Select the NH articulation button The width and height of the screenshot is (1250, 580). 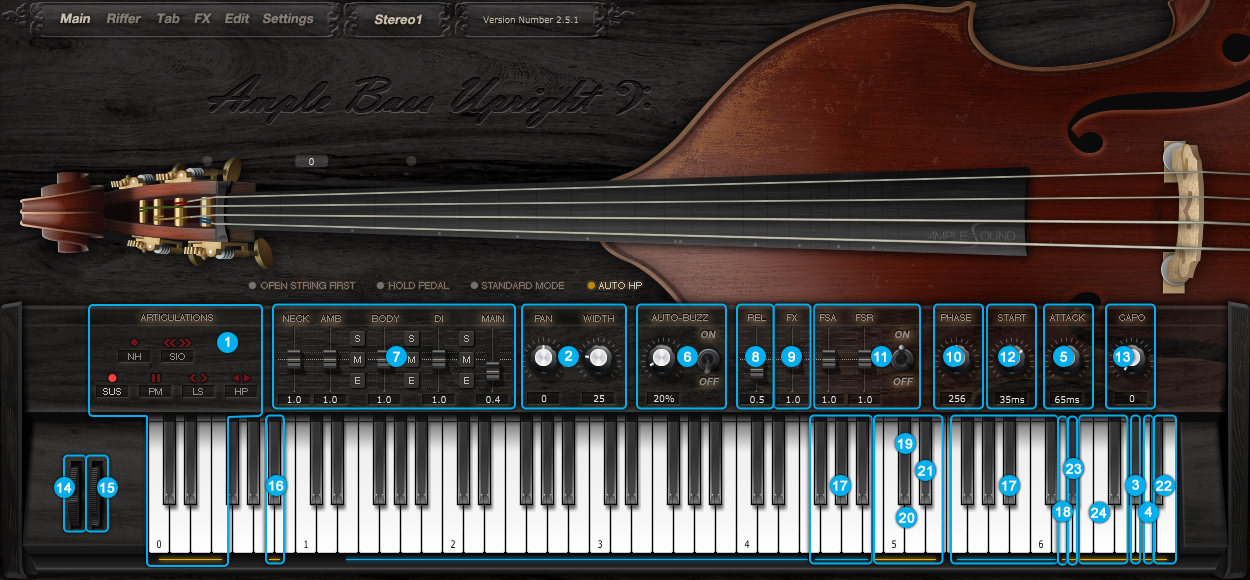click(x=134, y=356)
